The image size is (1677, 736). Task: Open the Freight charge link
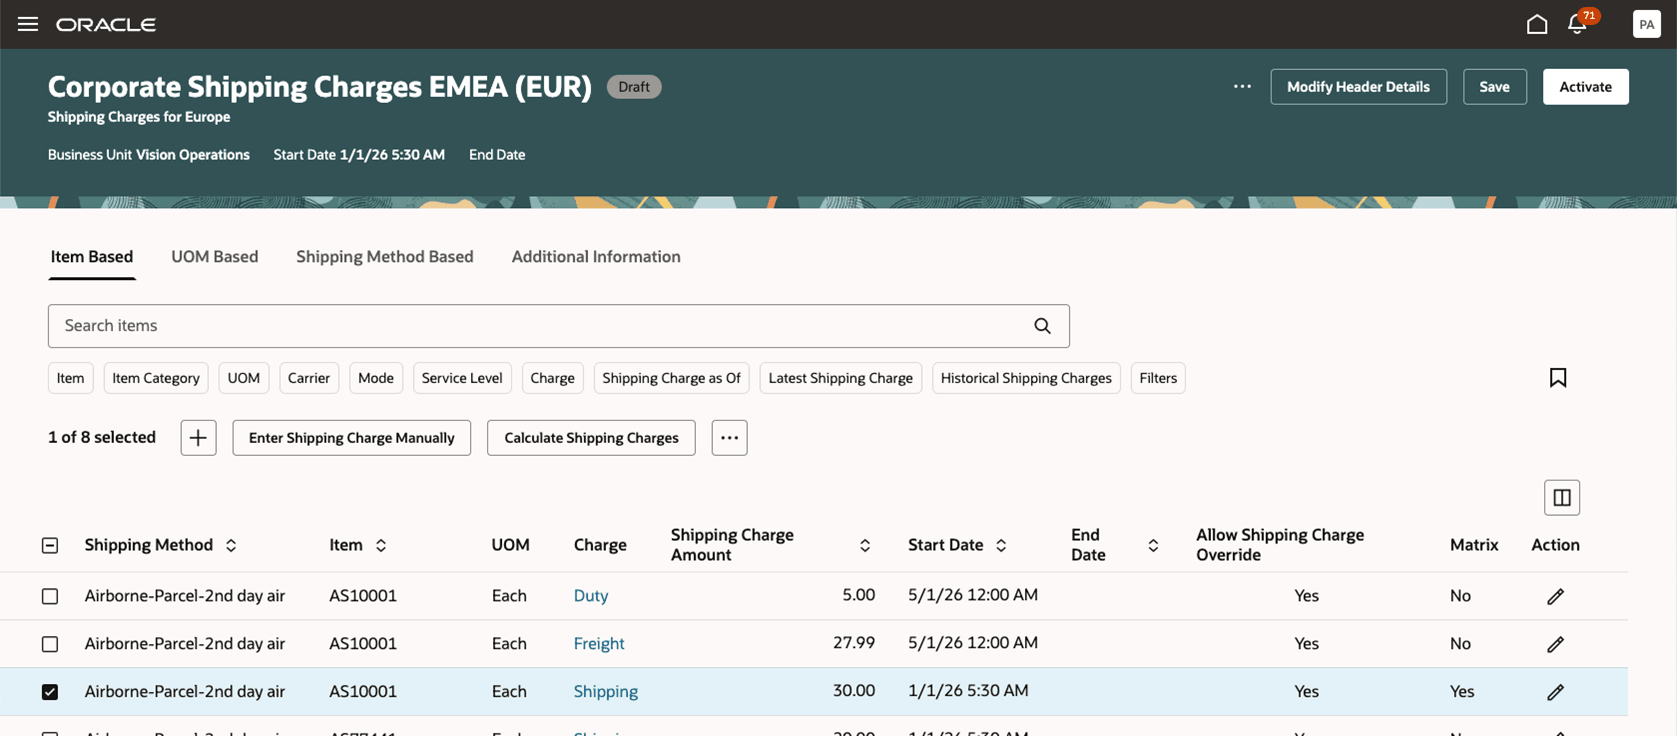pyautogui.click(x=599, y=644)
